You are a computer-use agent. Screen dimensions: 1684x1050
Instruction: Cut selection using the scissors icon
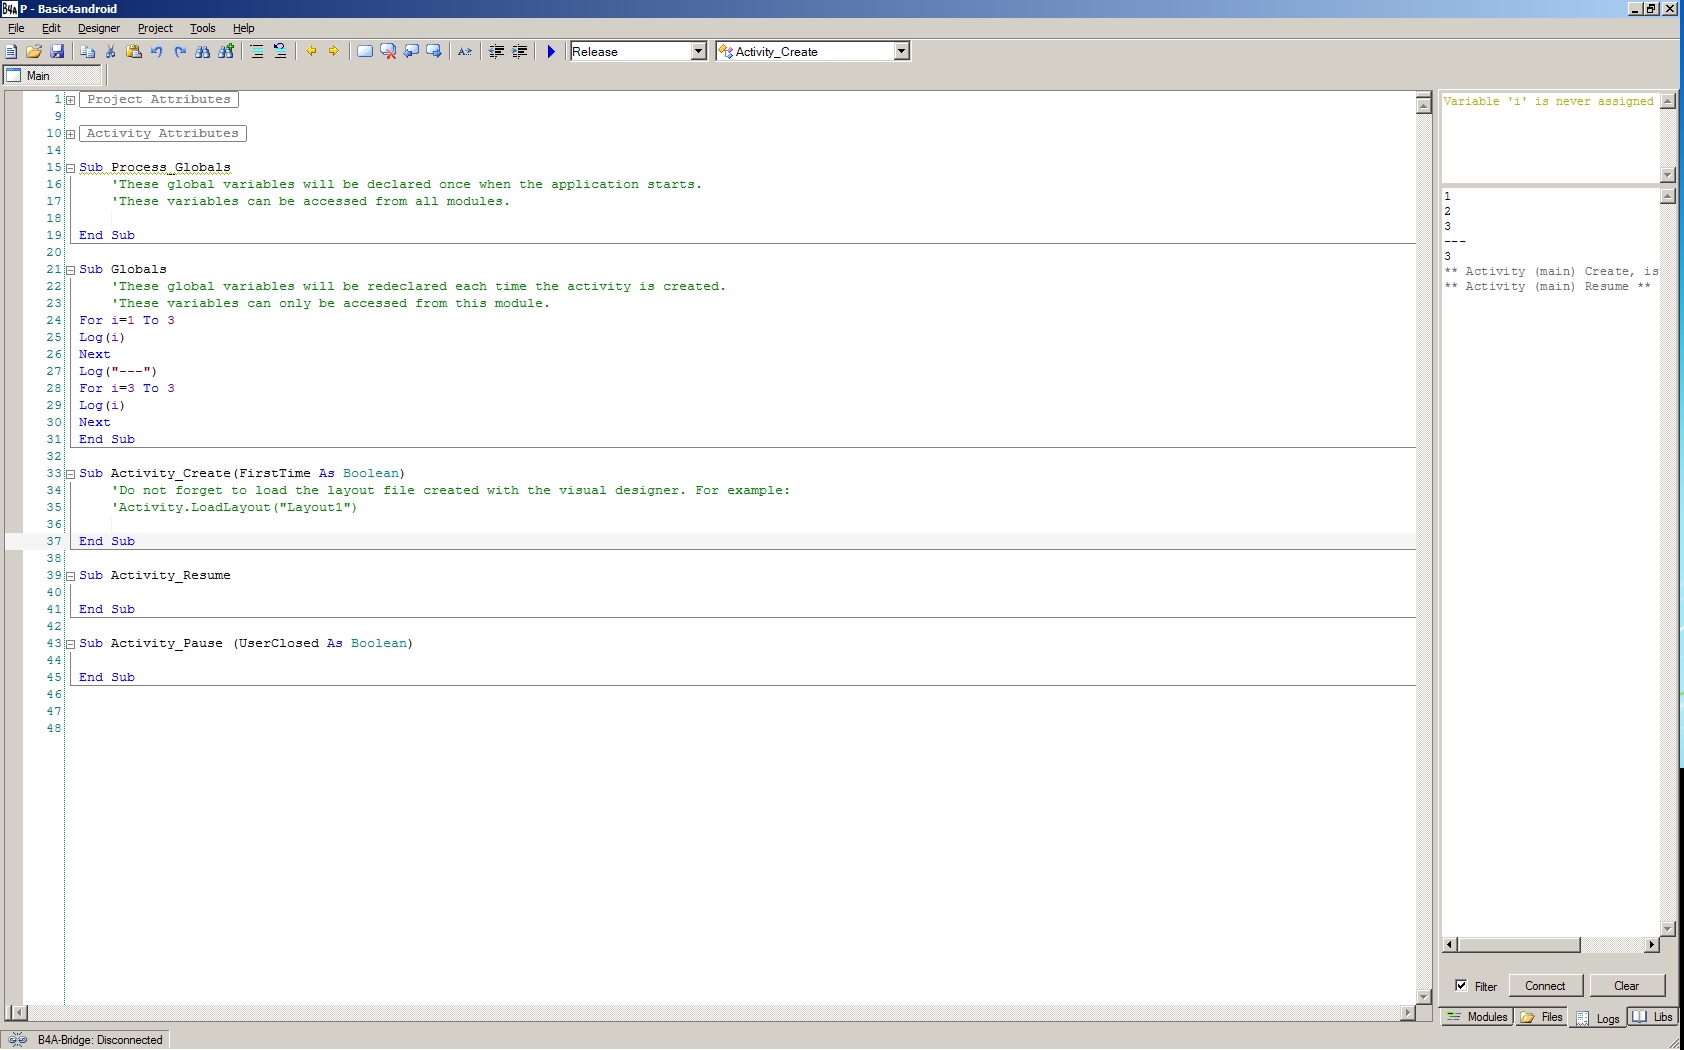click(111, 51)
